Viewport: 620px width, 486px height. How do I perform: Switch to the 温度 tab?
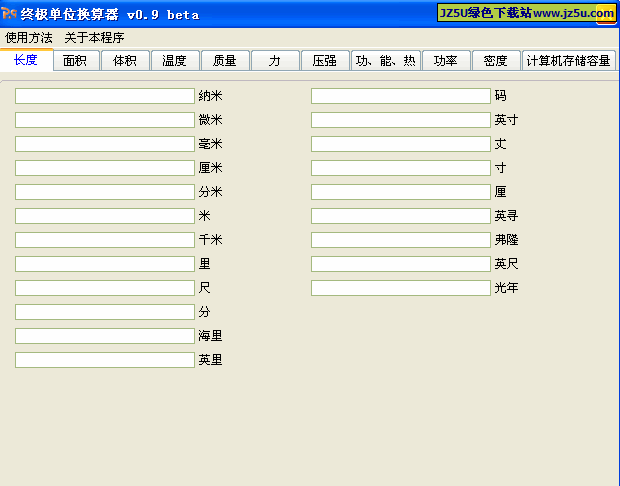[175, 61]
